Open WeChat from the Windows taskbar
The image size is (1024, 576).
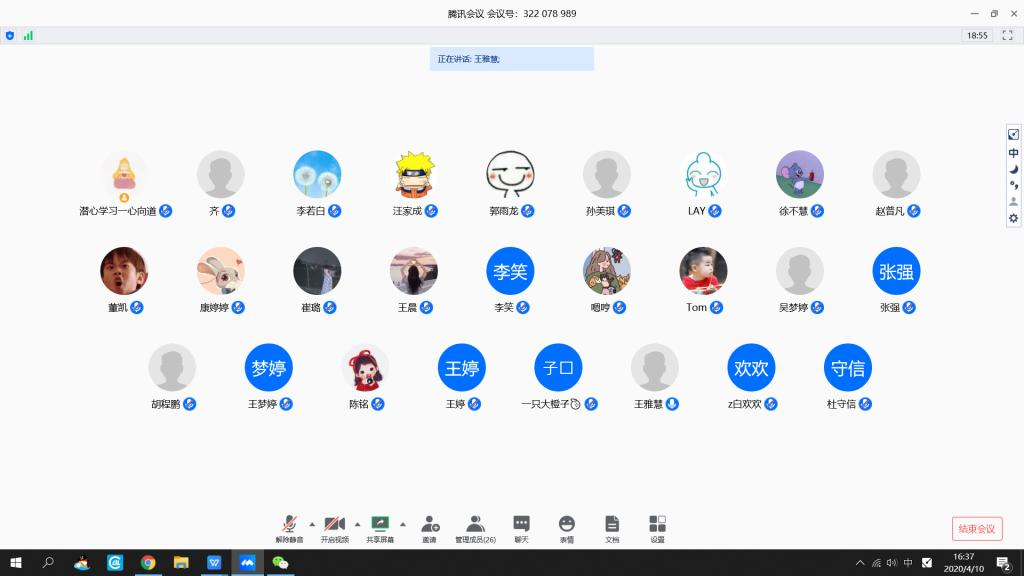click(x=281, y=562)
